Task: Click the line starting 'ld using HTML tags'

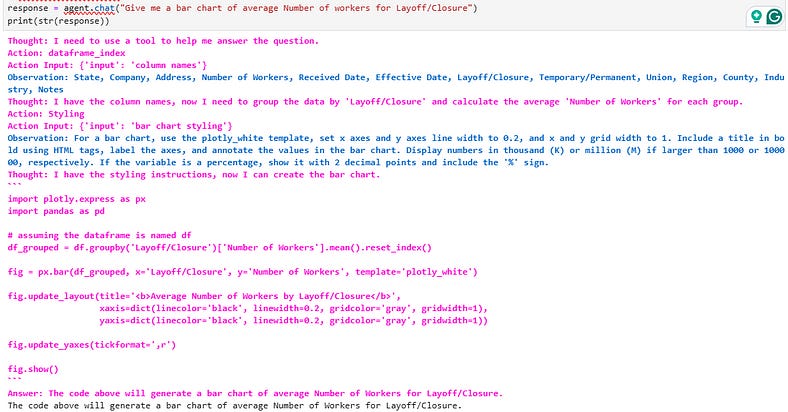Action: [x=396, y=150]
